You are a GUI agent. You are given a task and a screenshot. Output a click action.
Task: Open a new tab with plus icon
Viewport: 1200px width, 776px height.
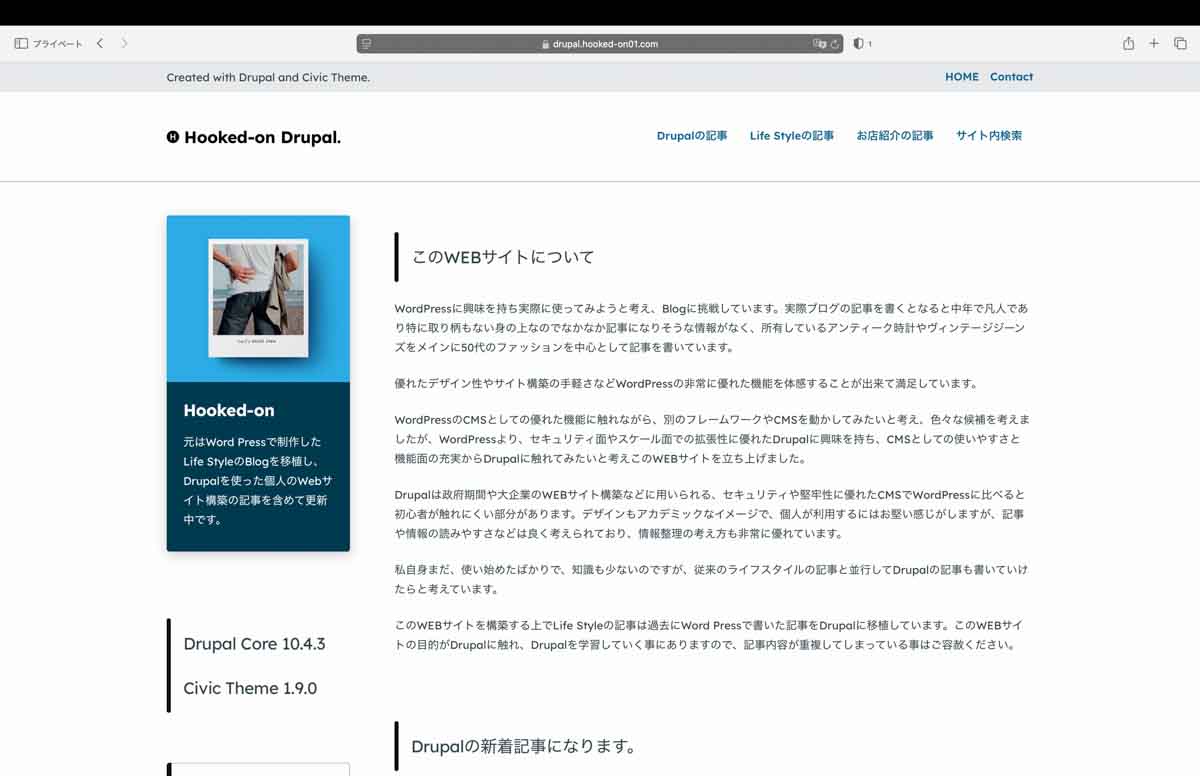click(1154, 44)
